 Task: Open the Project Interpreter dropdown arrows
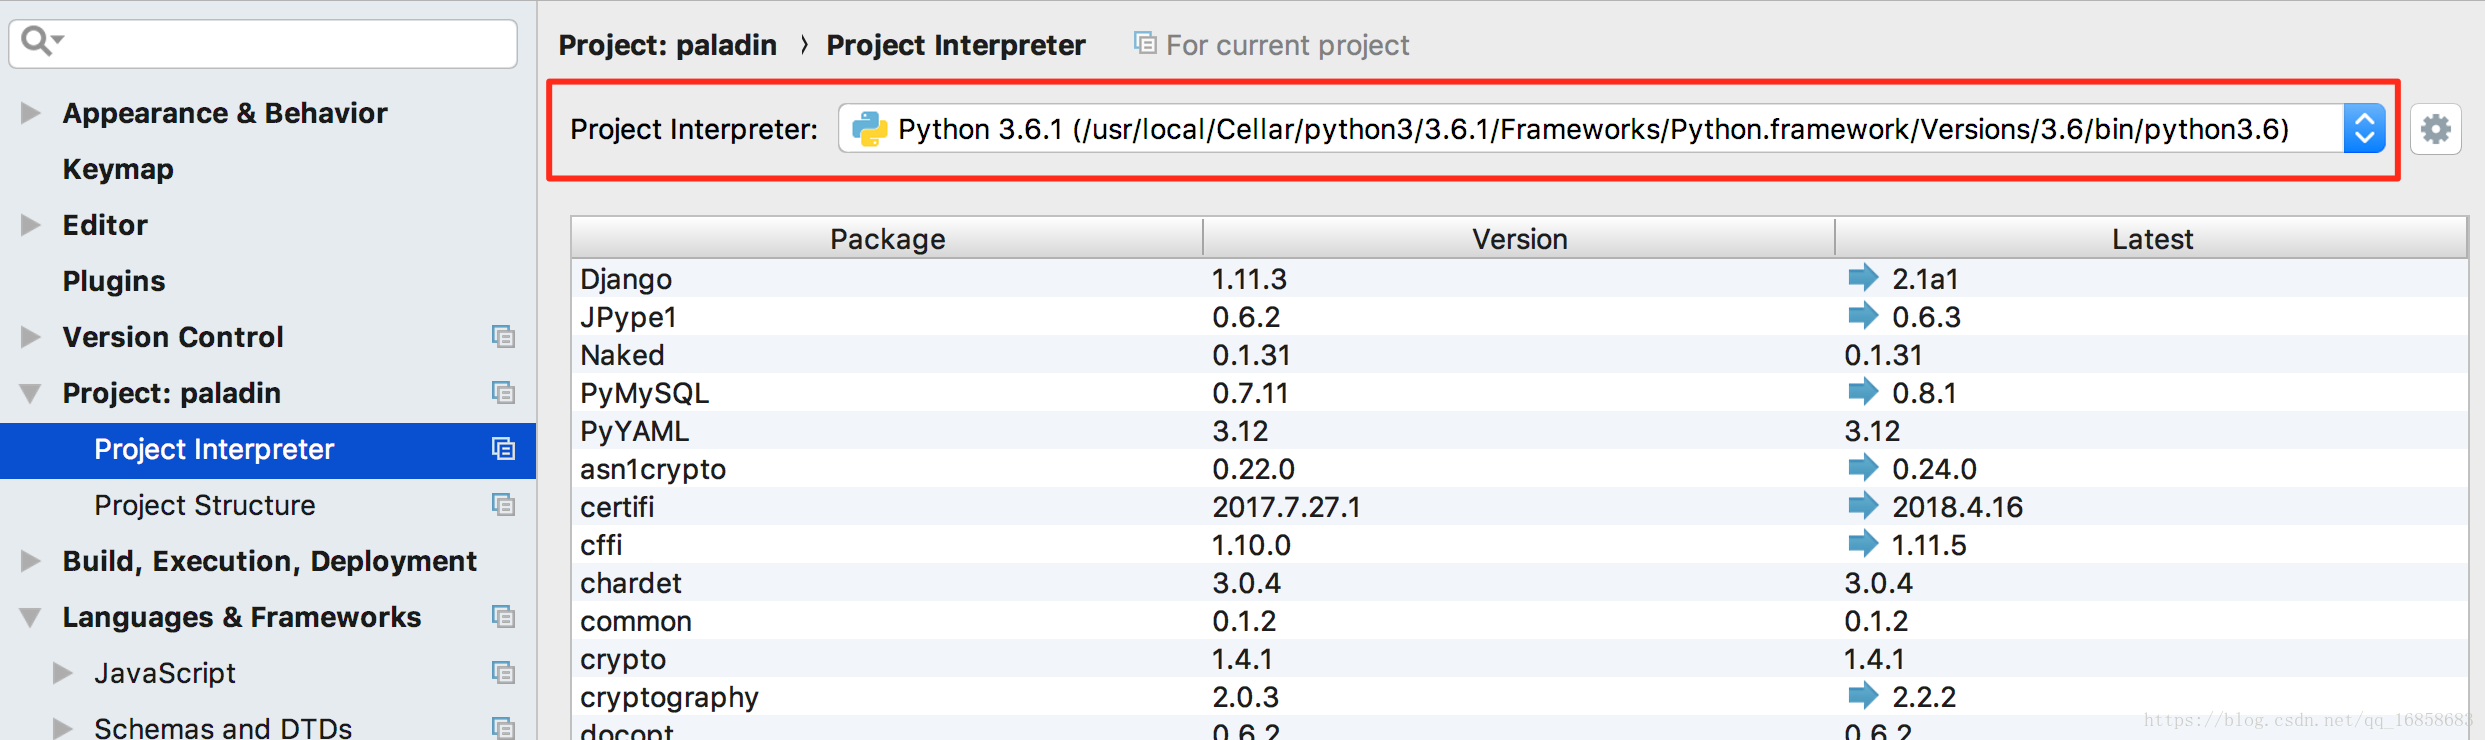tap(2364, 129)
